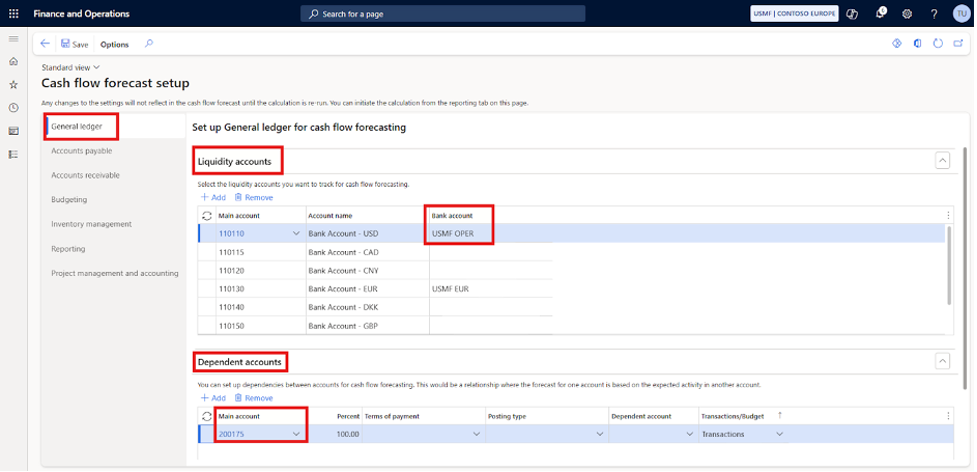Open the Standard view dropdown
Screen dimensions: 977x472
pos(71,67)
